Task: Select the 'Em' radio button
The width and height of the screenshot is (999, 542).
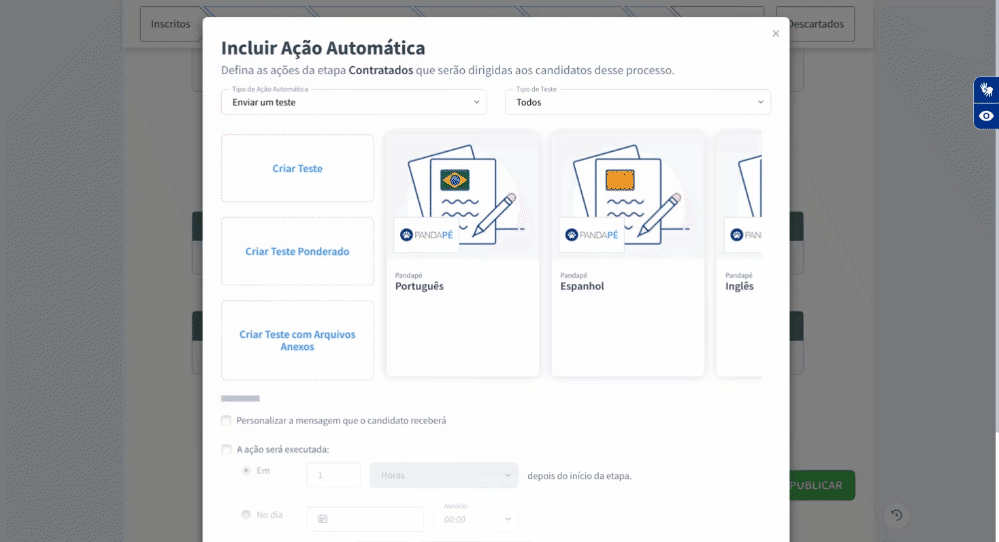Action: 246,470
